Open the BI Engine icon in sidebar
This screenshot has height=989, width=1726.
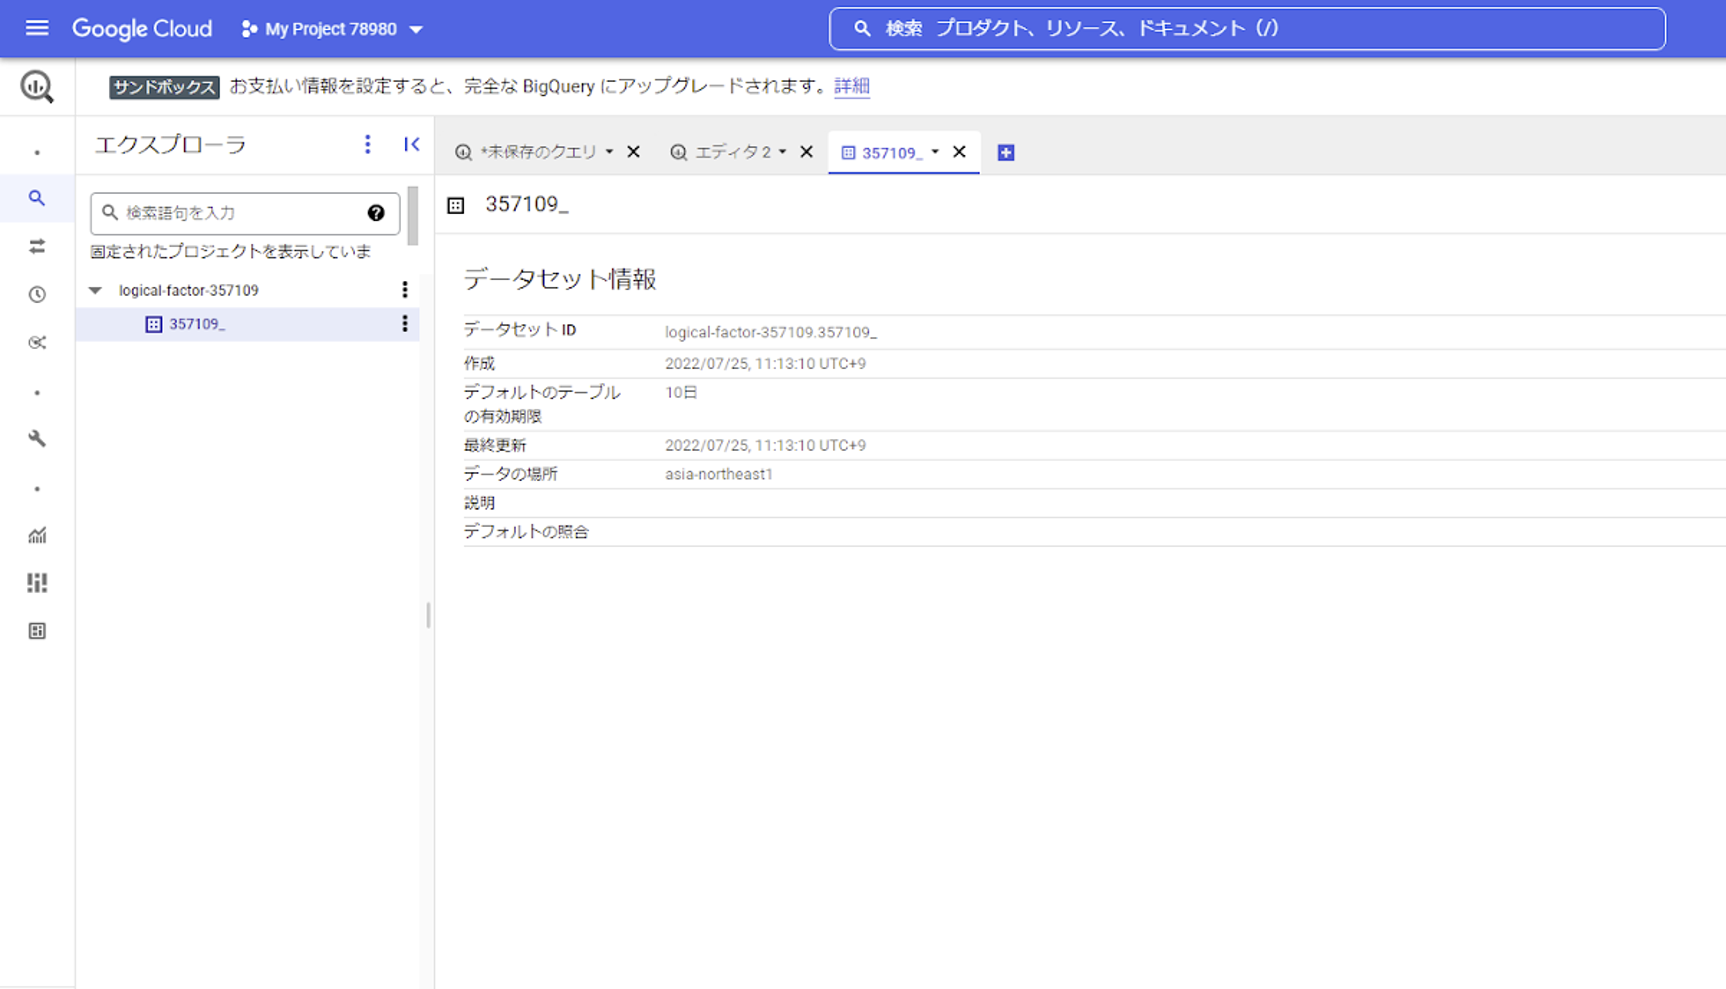coord(37,631)
